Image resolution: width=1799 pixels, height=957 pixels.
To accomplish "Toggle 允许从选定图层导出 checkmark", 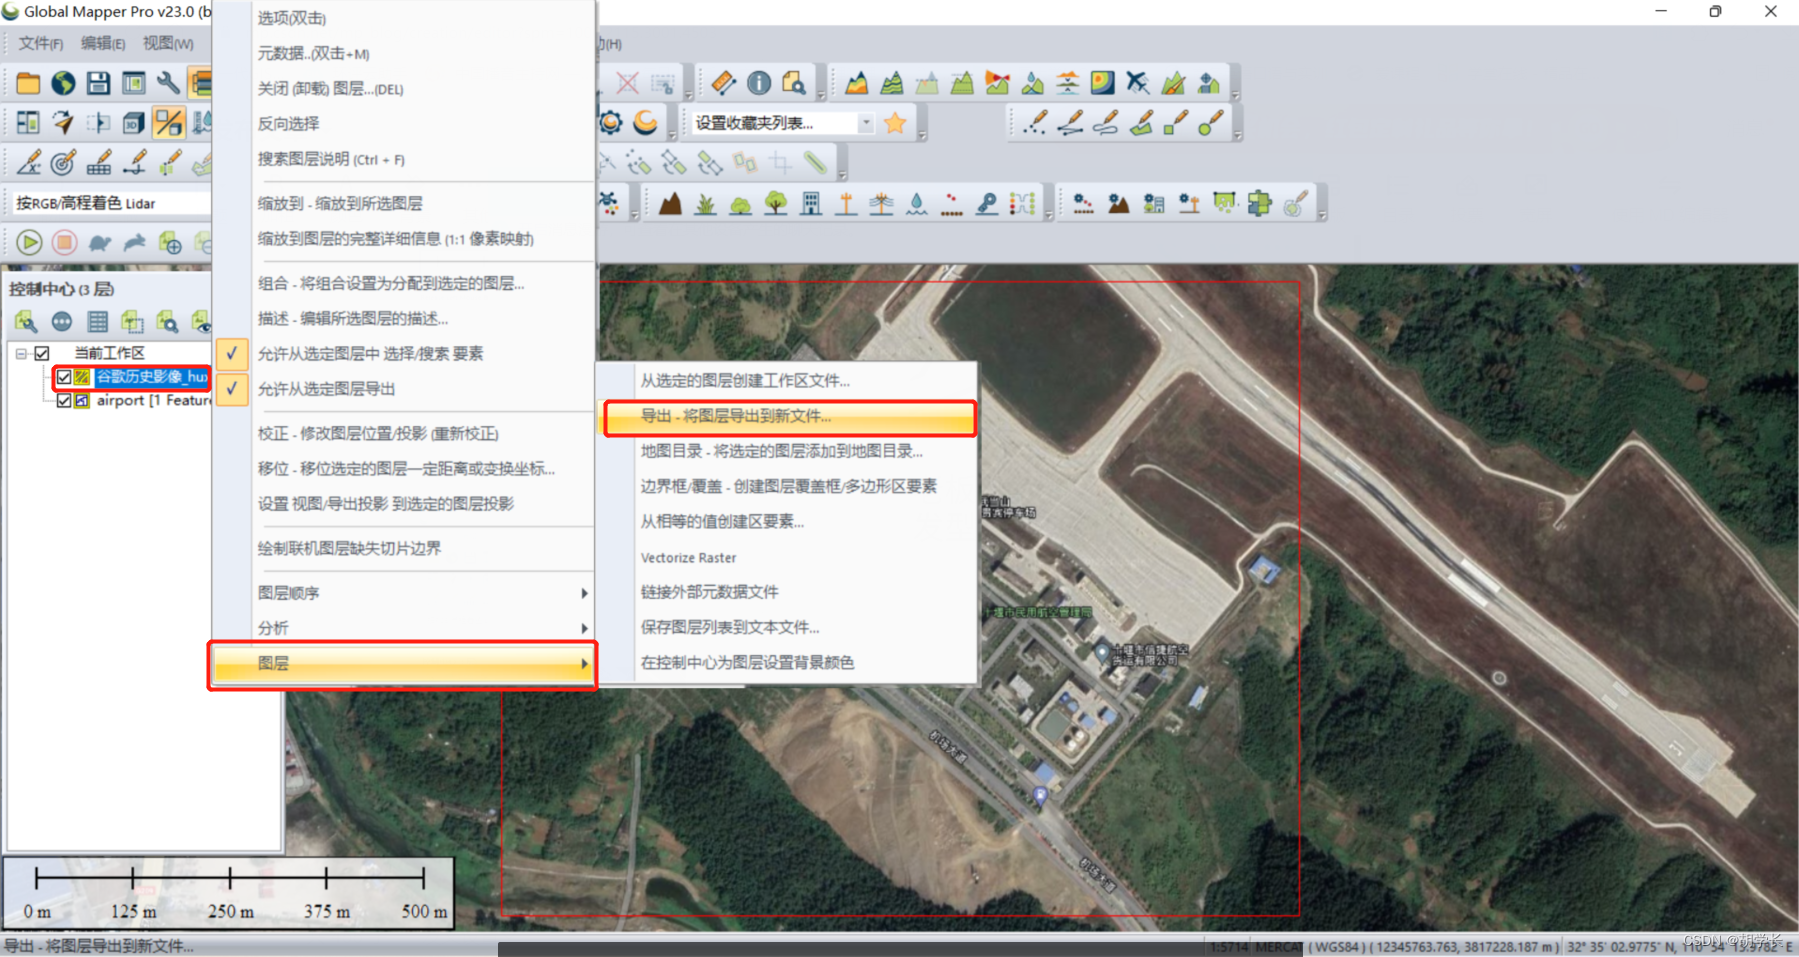I will pyautogui.click(x=231, y=389).
